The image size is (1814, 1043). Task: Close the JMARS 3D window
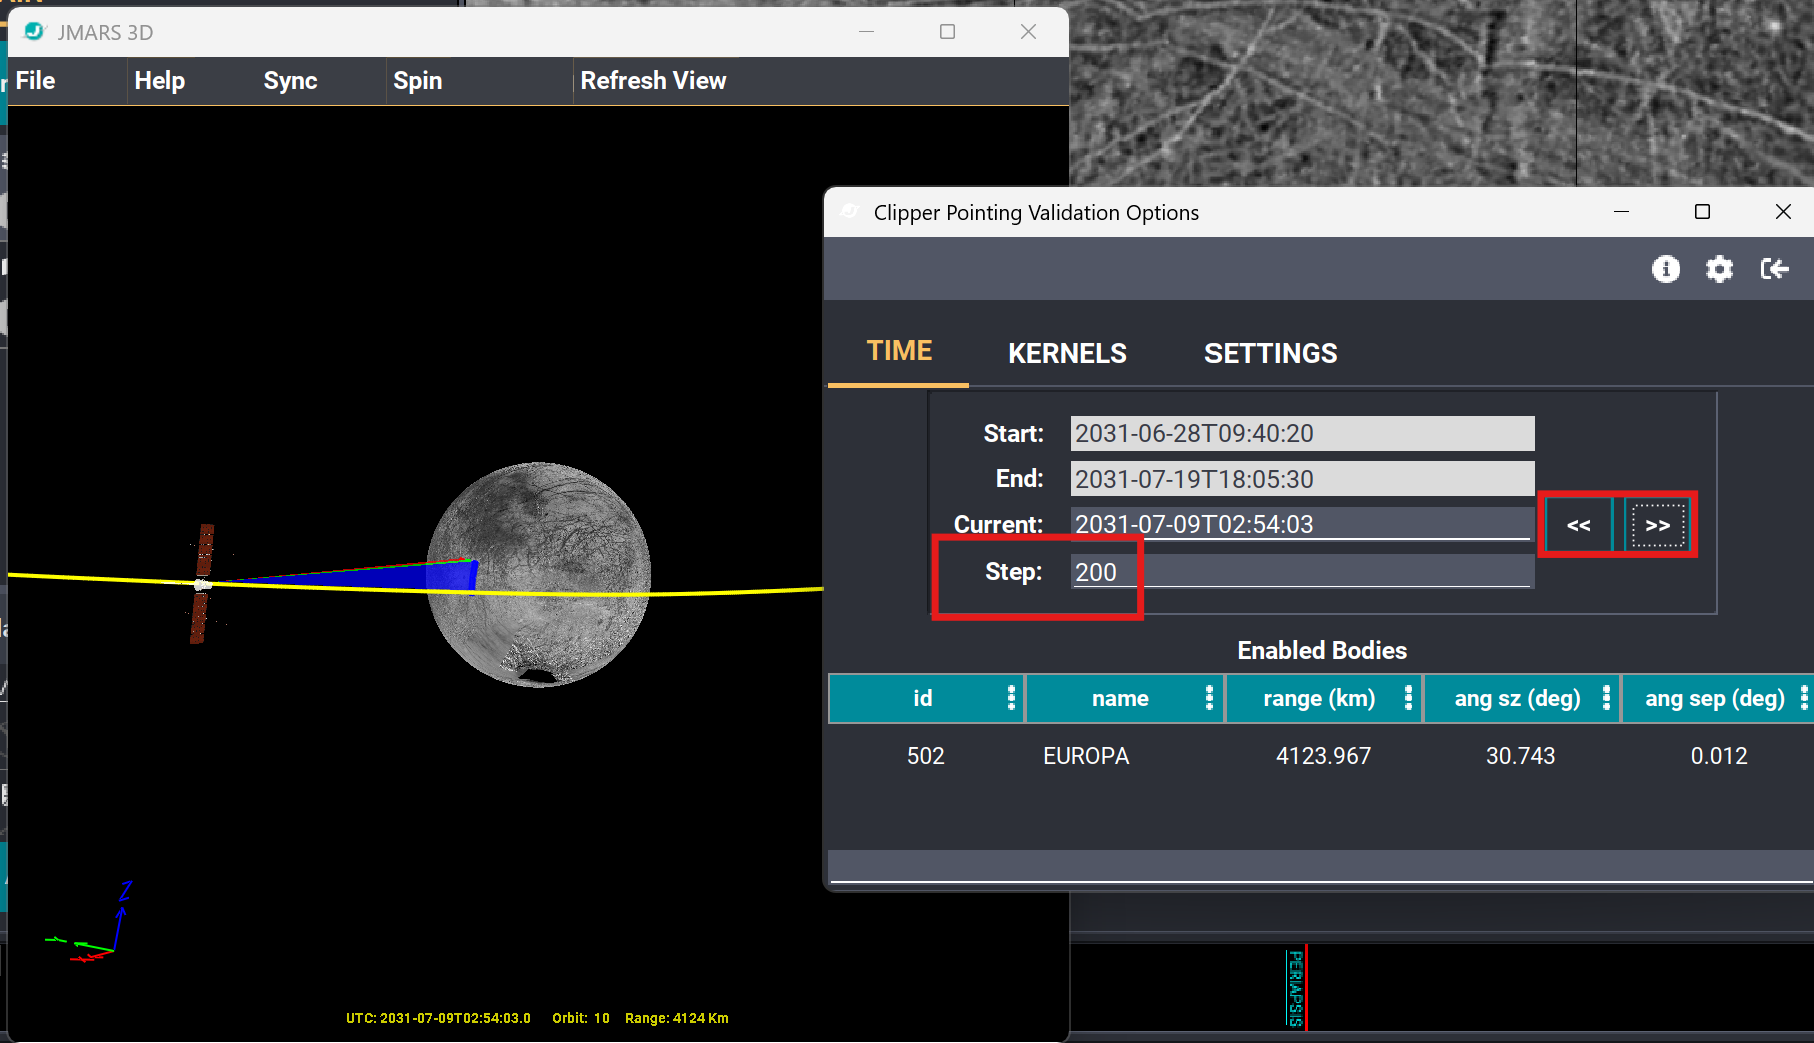1028,32
